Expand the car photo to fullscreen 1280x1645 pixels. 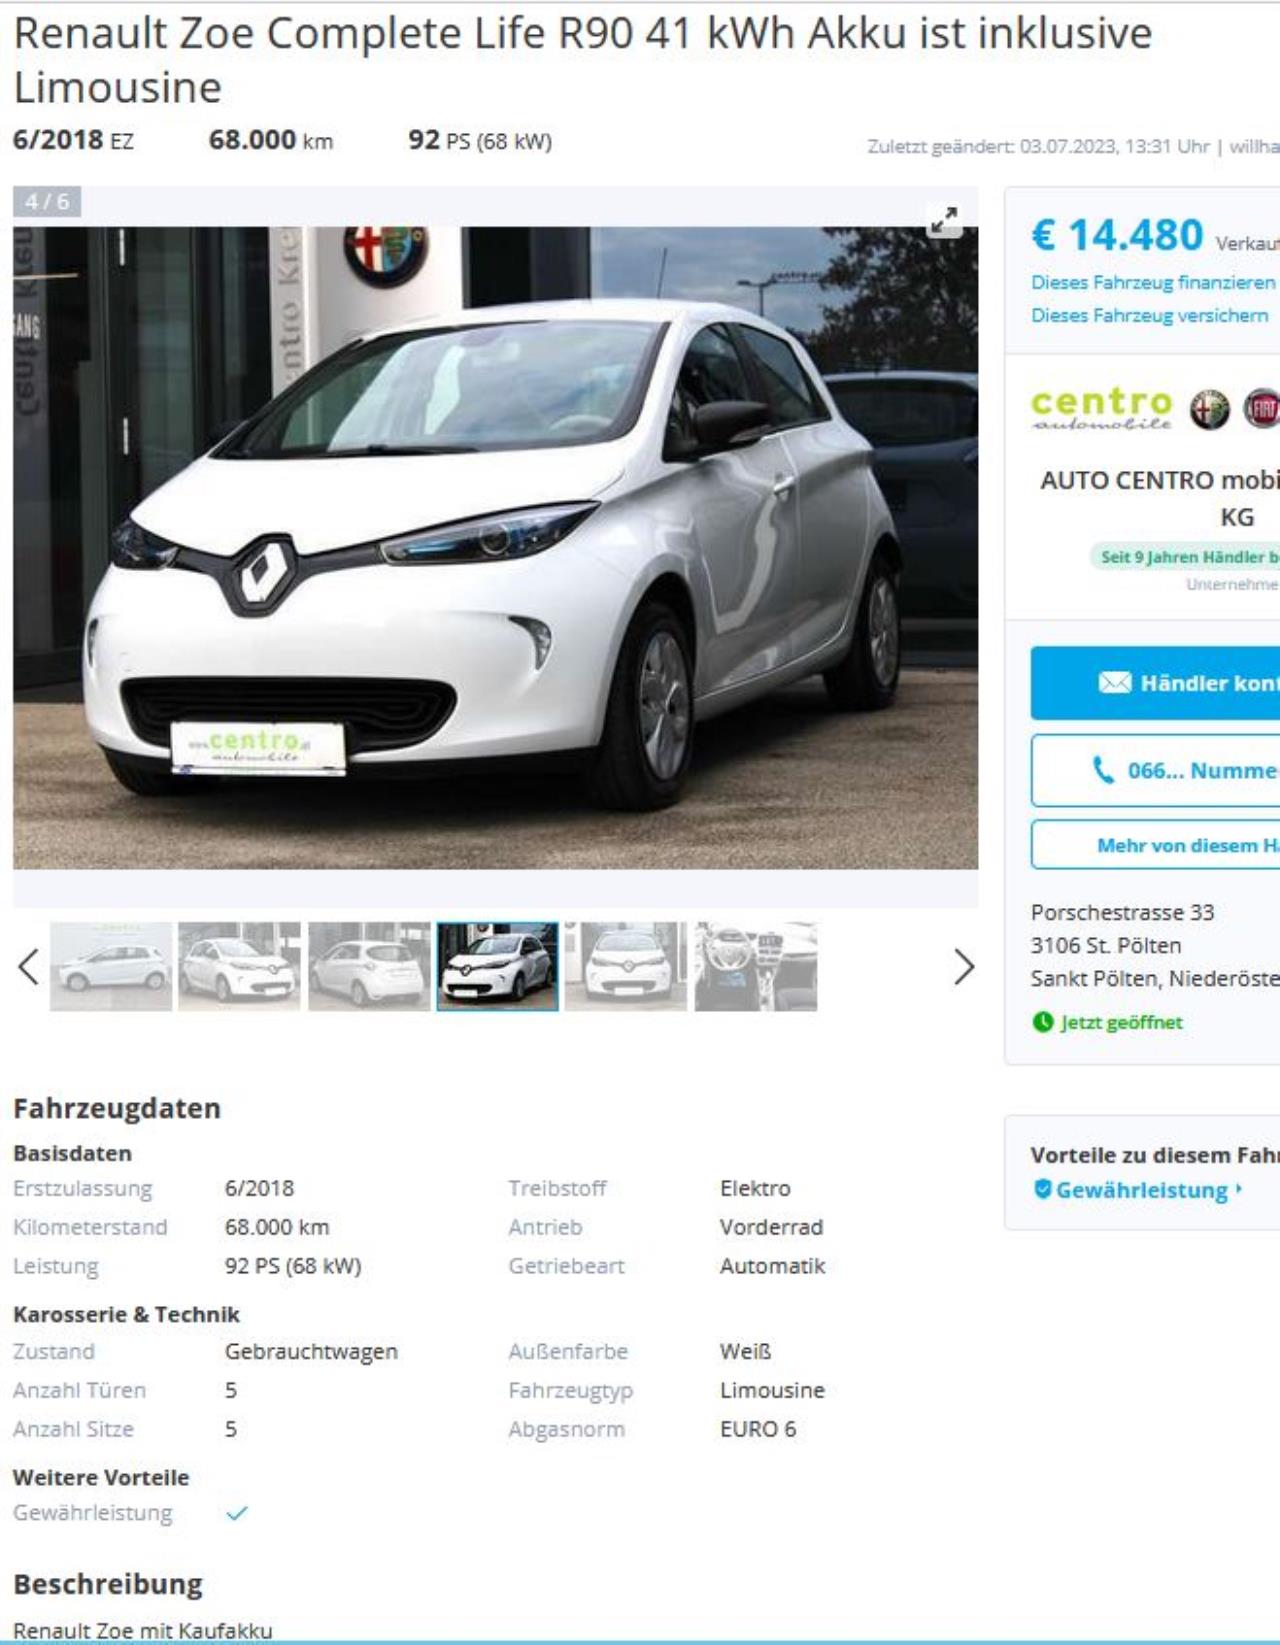point(943,220)
